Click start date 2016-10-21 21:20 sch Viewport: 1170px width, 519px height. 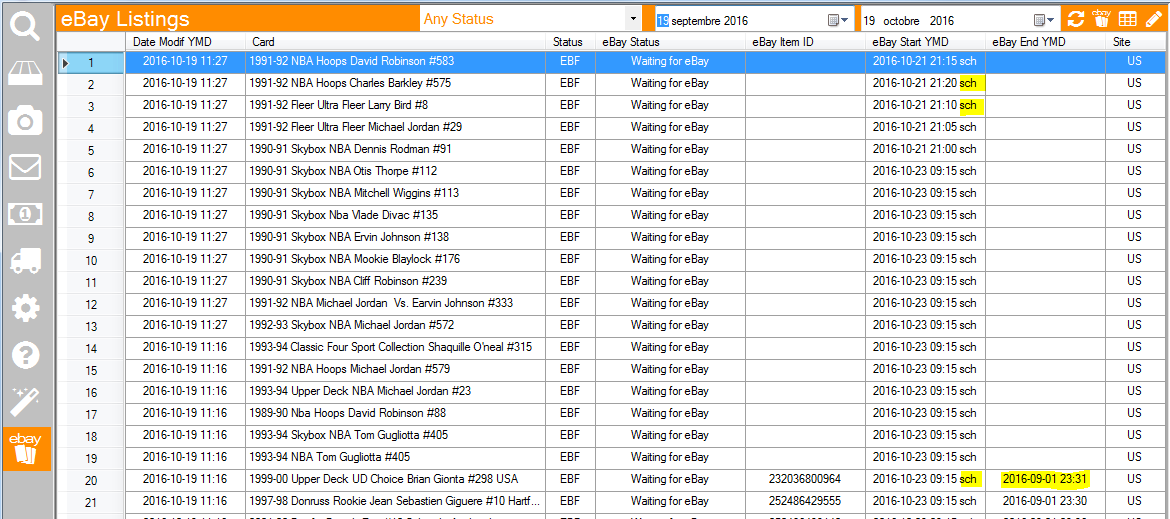pyautogui.click(x=925, y=83)
